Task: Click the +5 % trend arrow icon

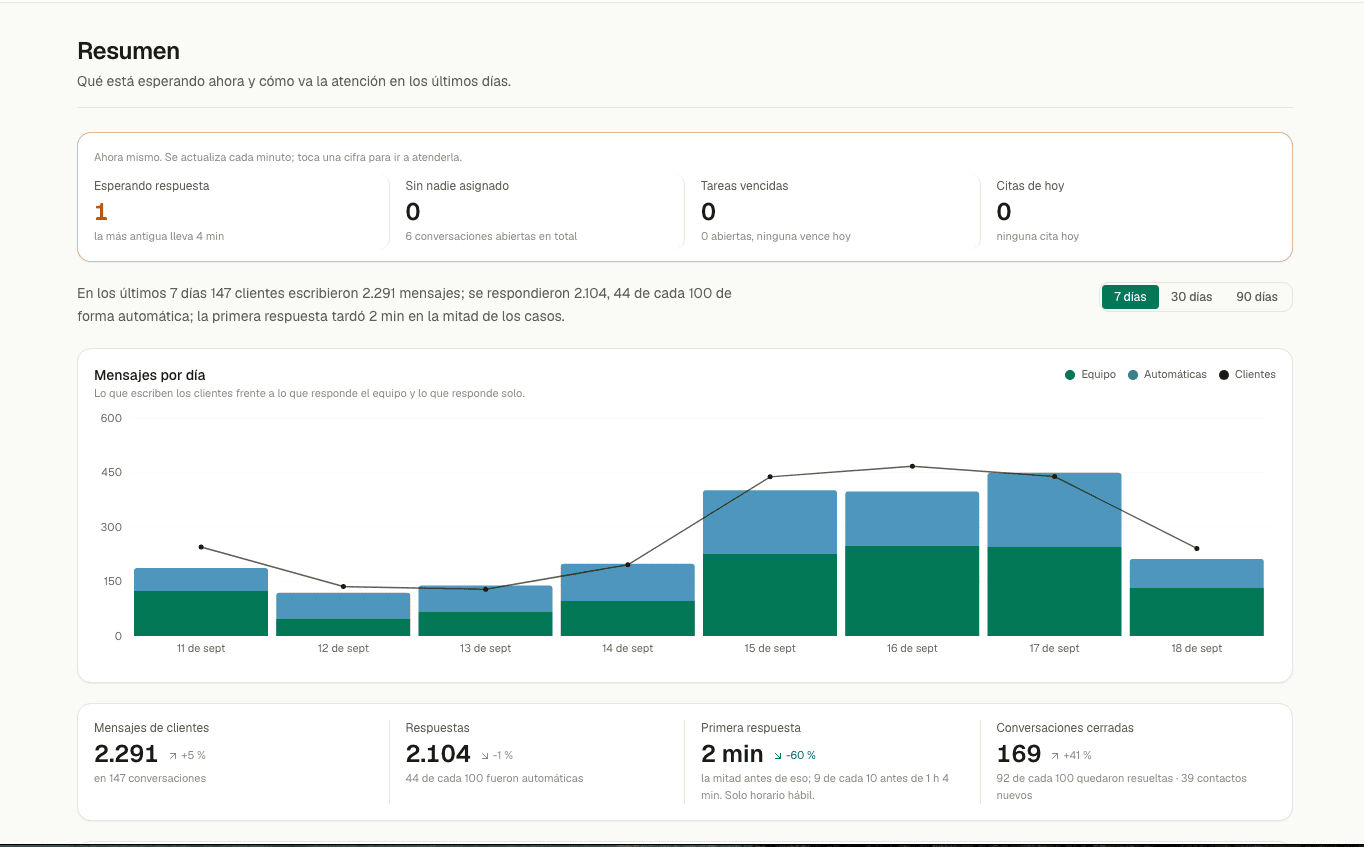Action: pos(173,756)
